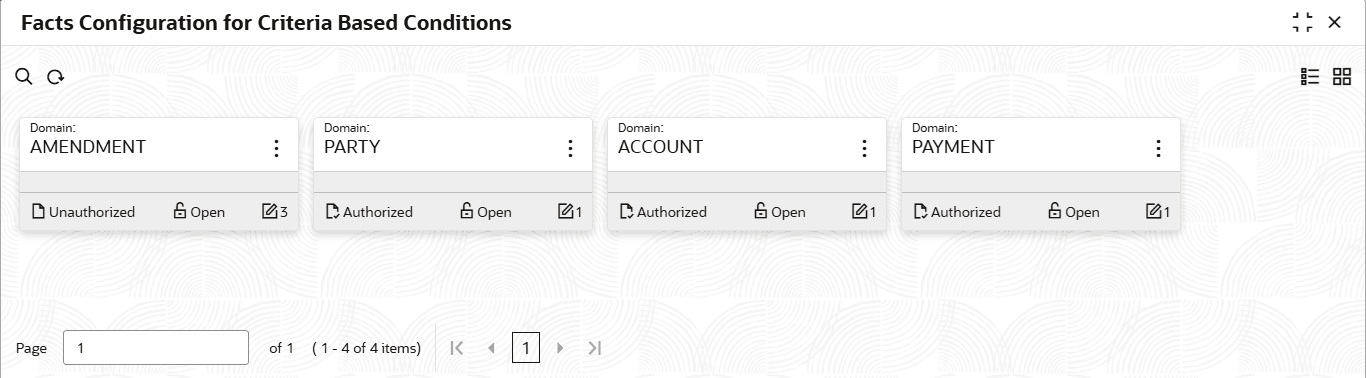
Task: Go to the first page
Action: 457,348
